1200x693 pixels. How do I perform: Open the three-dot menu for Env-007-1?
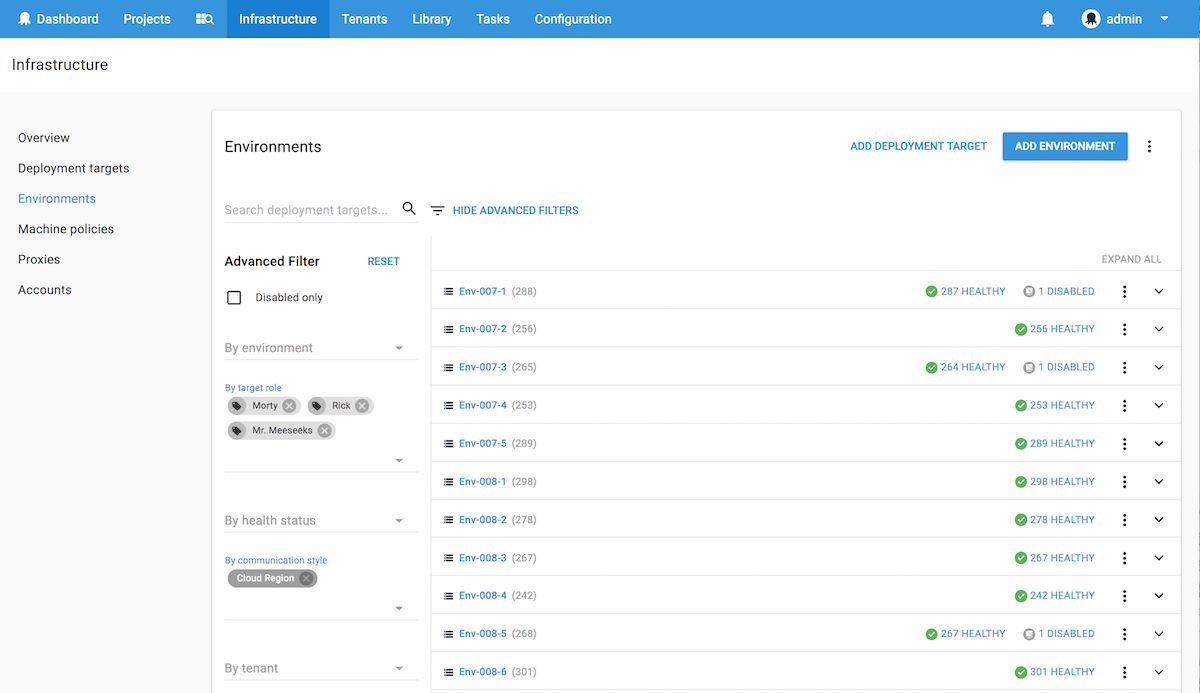point(1125,292)
